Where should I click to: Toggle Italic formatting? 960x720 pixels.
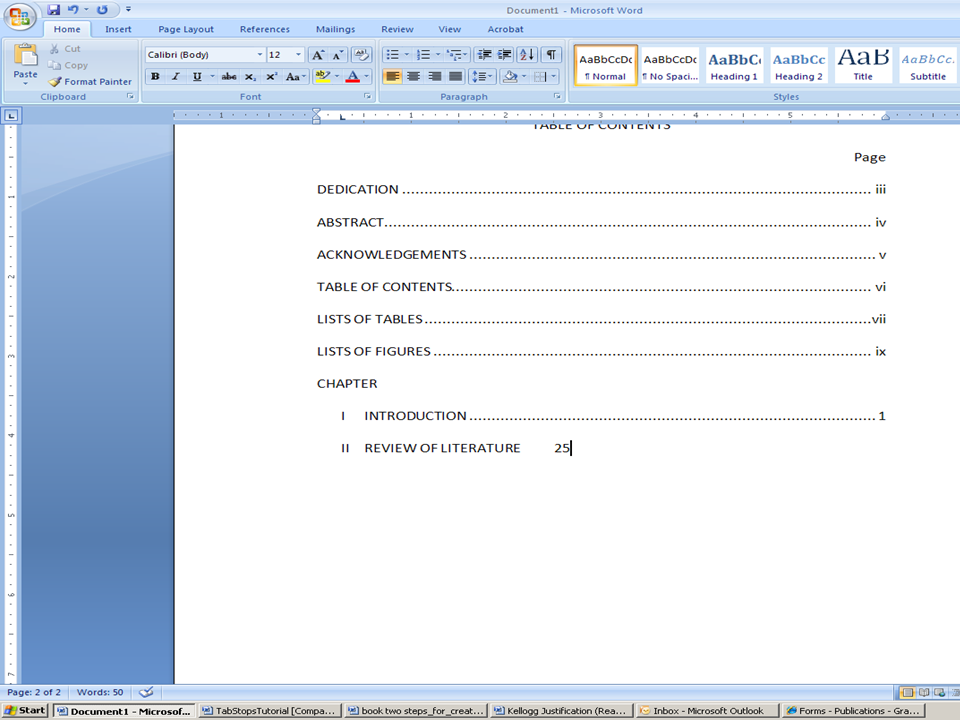pyautogui.click(x=176, y=77)
